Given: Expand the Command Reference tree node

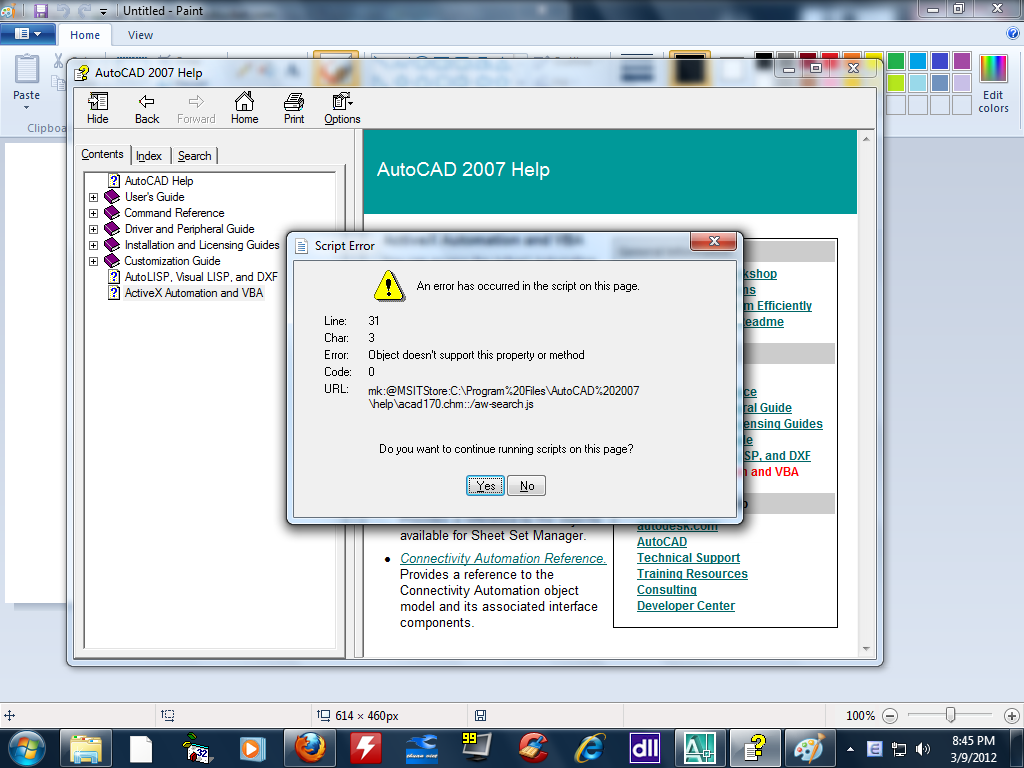Looking at the screenshot, I should (x=93, y=213).
